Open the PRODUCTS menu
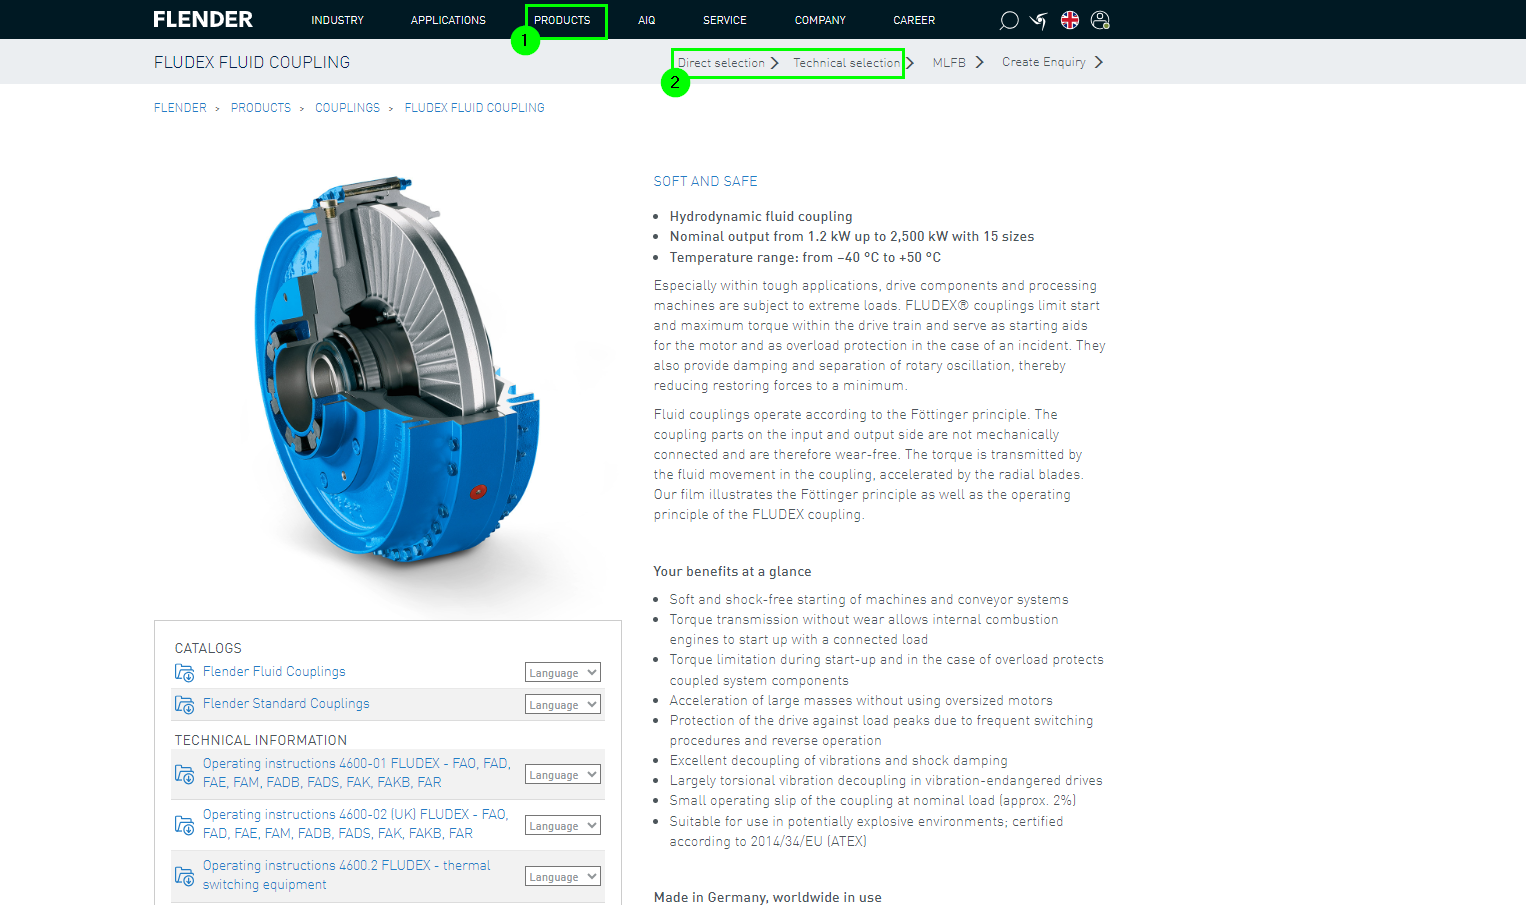 point(562,20)
